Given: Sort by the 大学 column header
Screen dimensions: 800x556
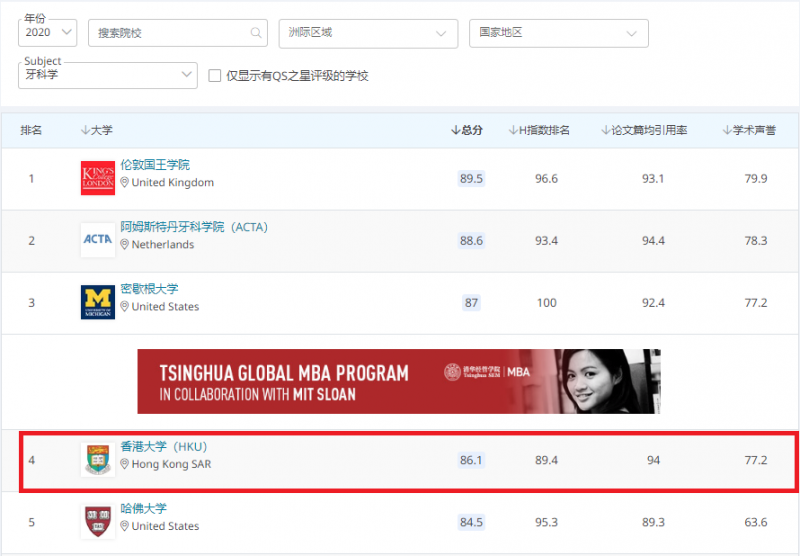Looking at the screenshot, I should pyautogui.click(x=97, y=130).
